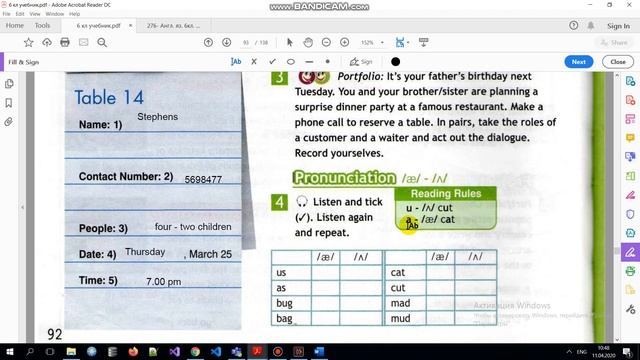Print the PDF using printer icon
Screen dimensions: 640x360
[x=65, y=42]
